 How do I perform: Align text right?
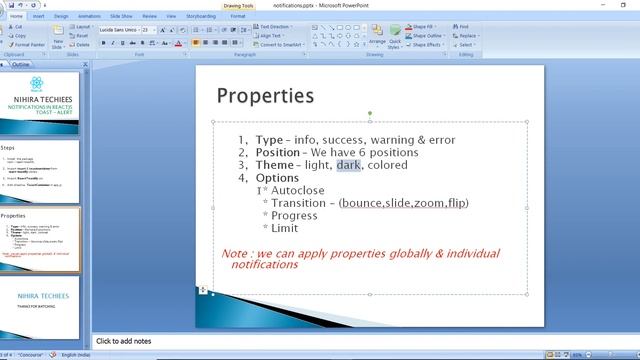(x=215, y=42)
